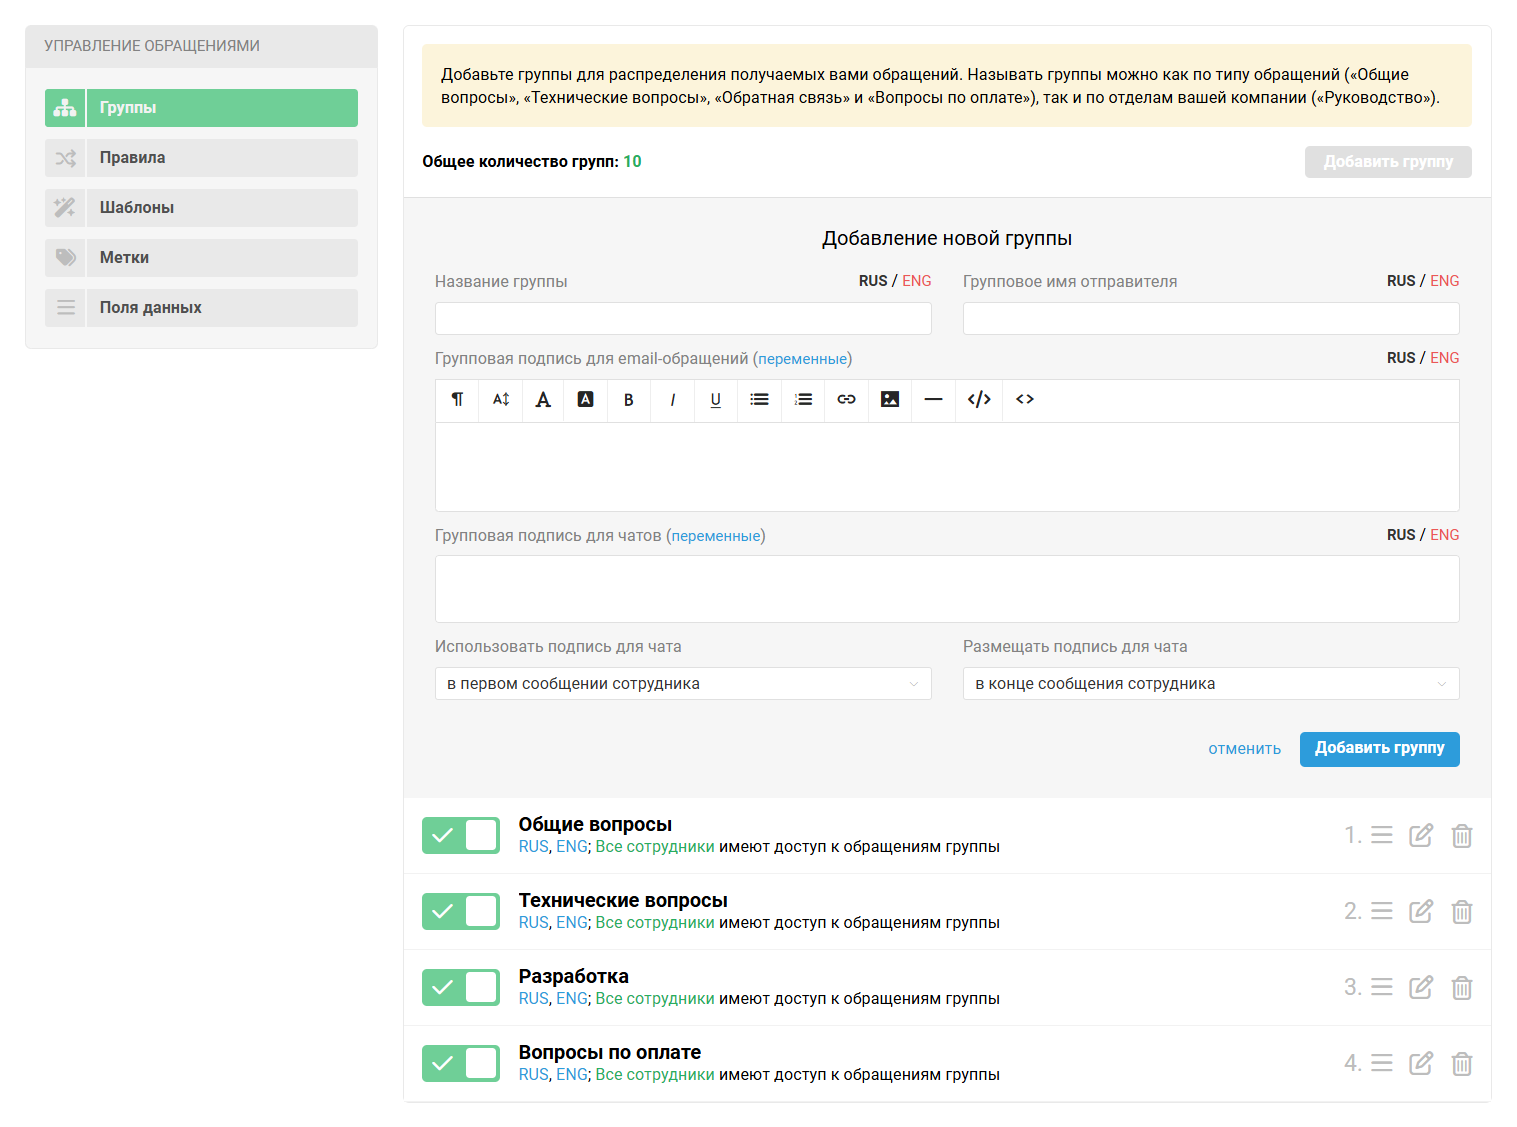The height and width of the screenshot is (1127, 1517).
Task: Click the Bold formatting icon in editor
Action: 628,400
